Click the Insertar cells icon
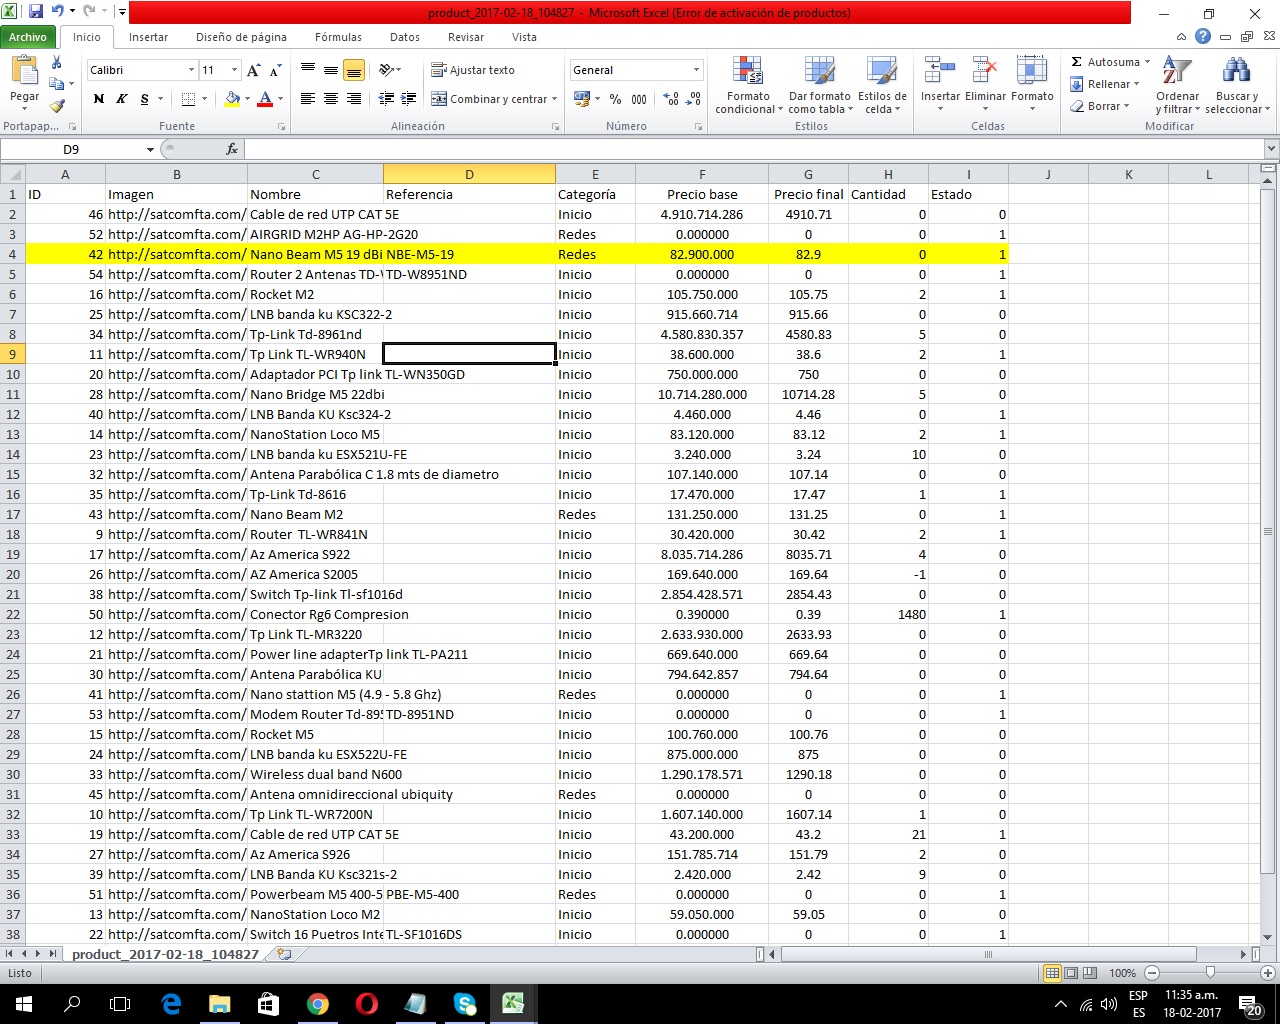Screen dimensions: 1280x1024 (x=940, y=72)
